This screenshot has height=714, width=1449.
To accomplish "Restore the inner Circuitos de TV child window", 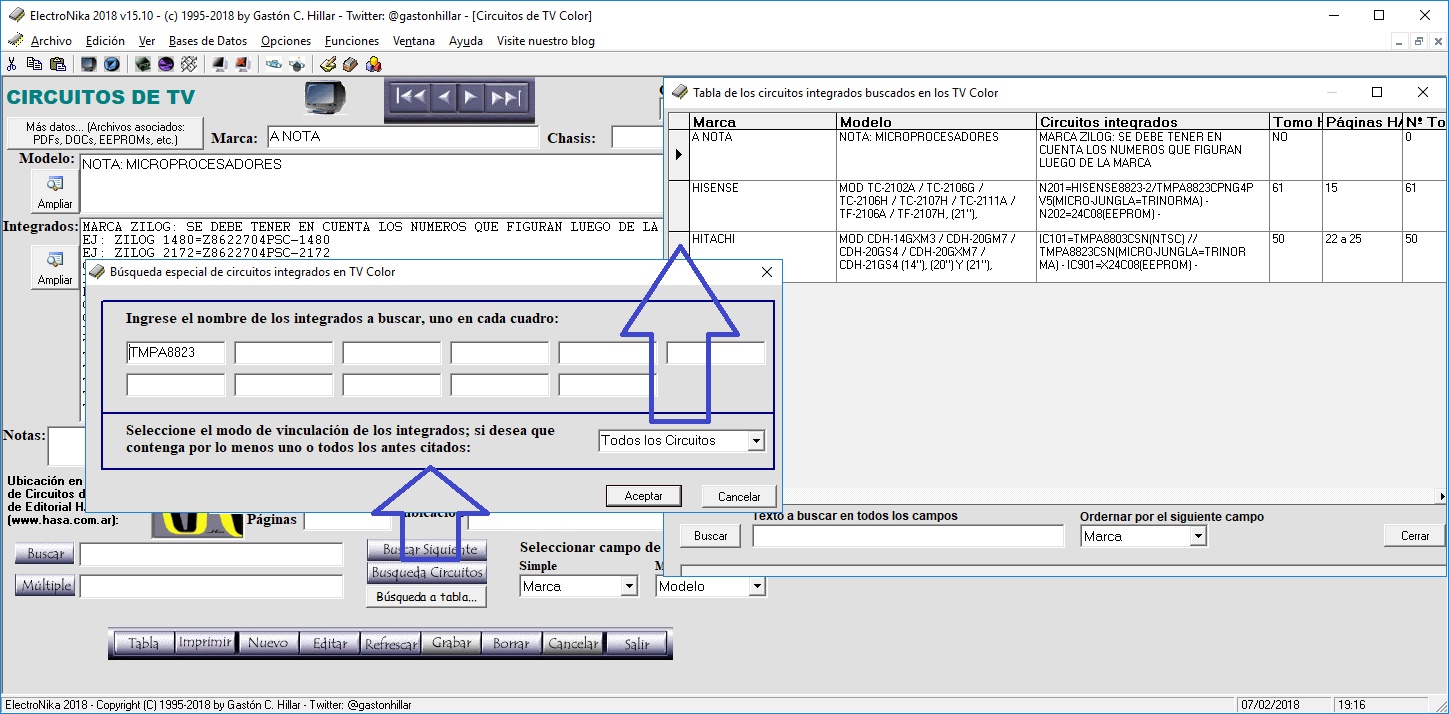I will [1418, 41].
